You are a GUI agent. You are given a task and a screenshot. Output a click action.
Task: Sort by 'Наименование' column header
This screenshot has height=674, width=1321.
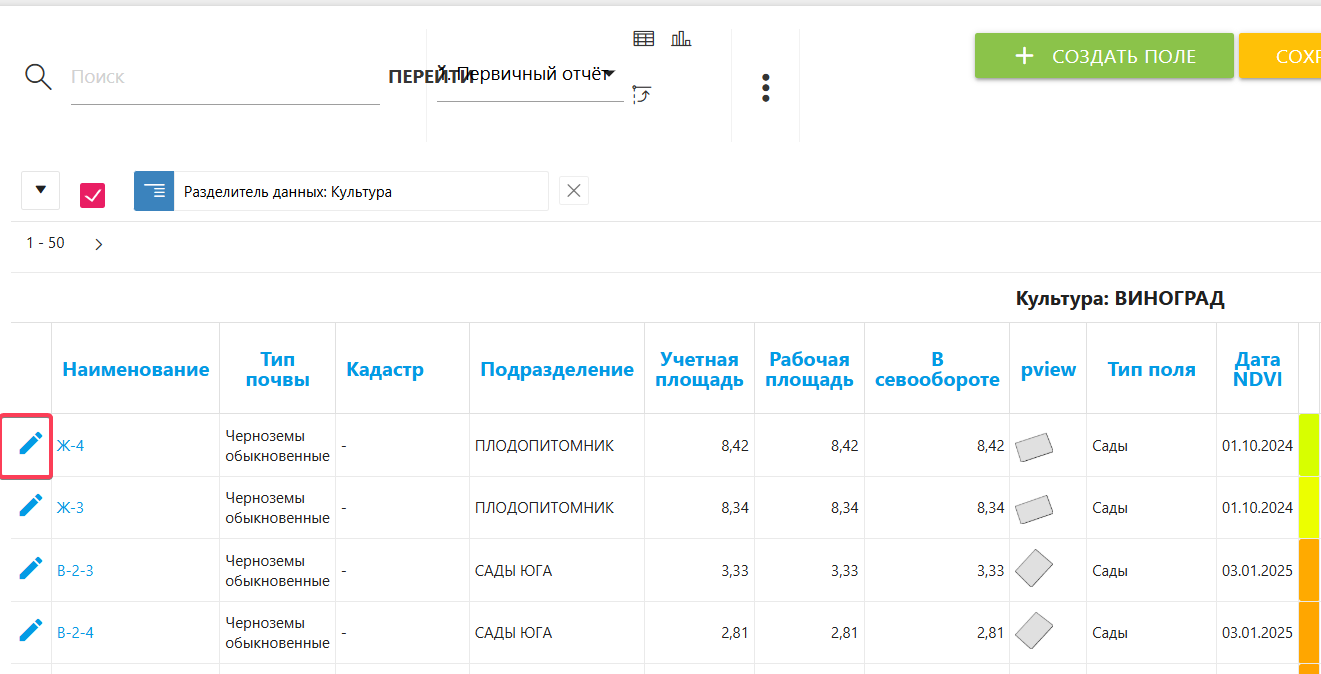(x=136, y=369)
